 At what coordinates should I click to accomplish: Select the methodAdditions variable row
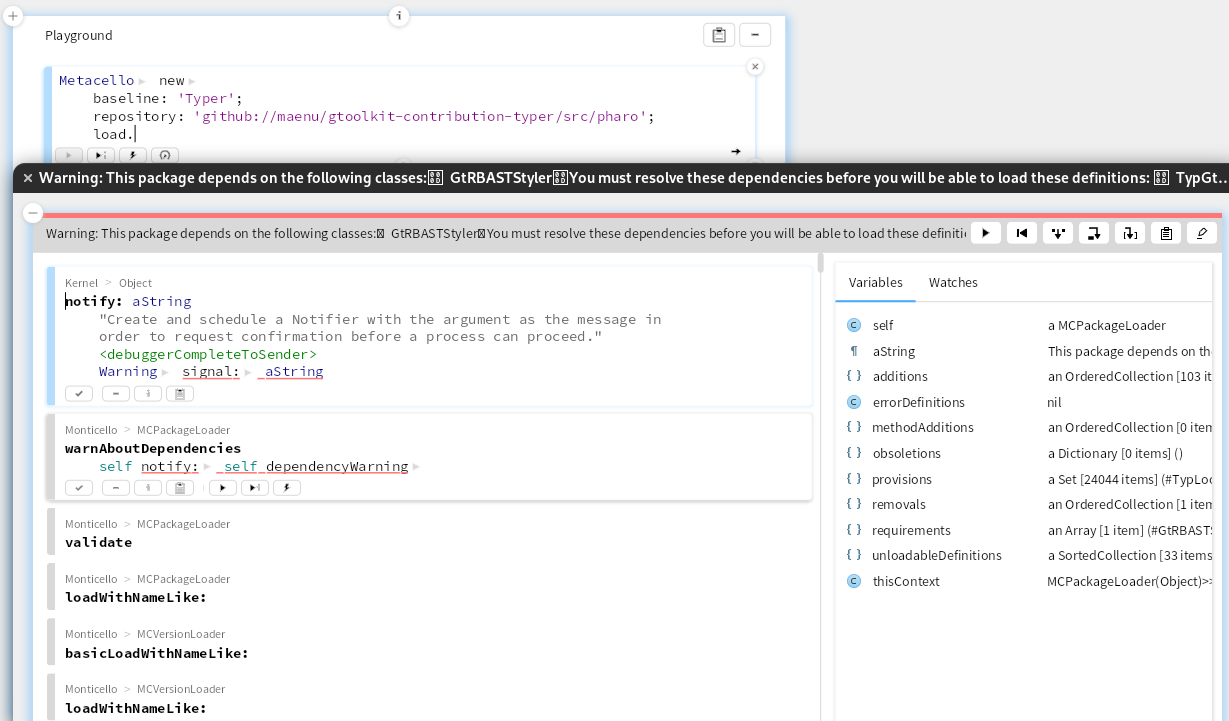click(x=1024, y=427)
